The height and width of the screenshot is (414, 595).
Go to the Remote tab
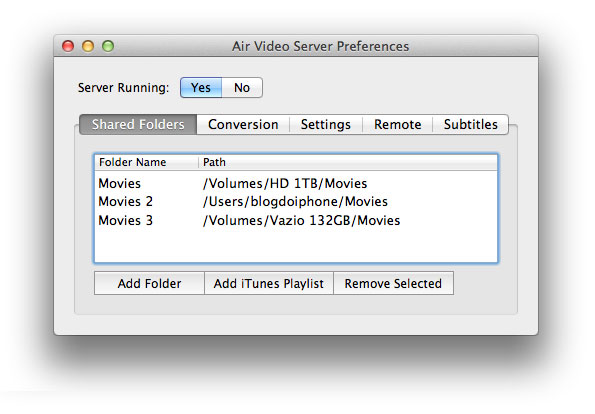(397, 124)
